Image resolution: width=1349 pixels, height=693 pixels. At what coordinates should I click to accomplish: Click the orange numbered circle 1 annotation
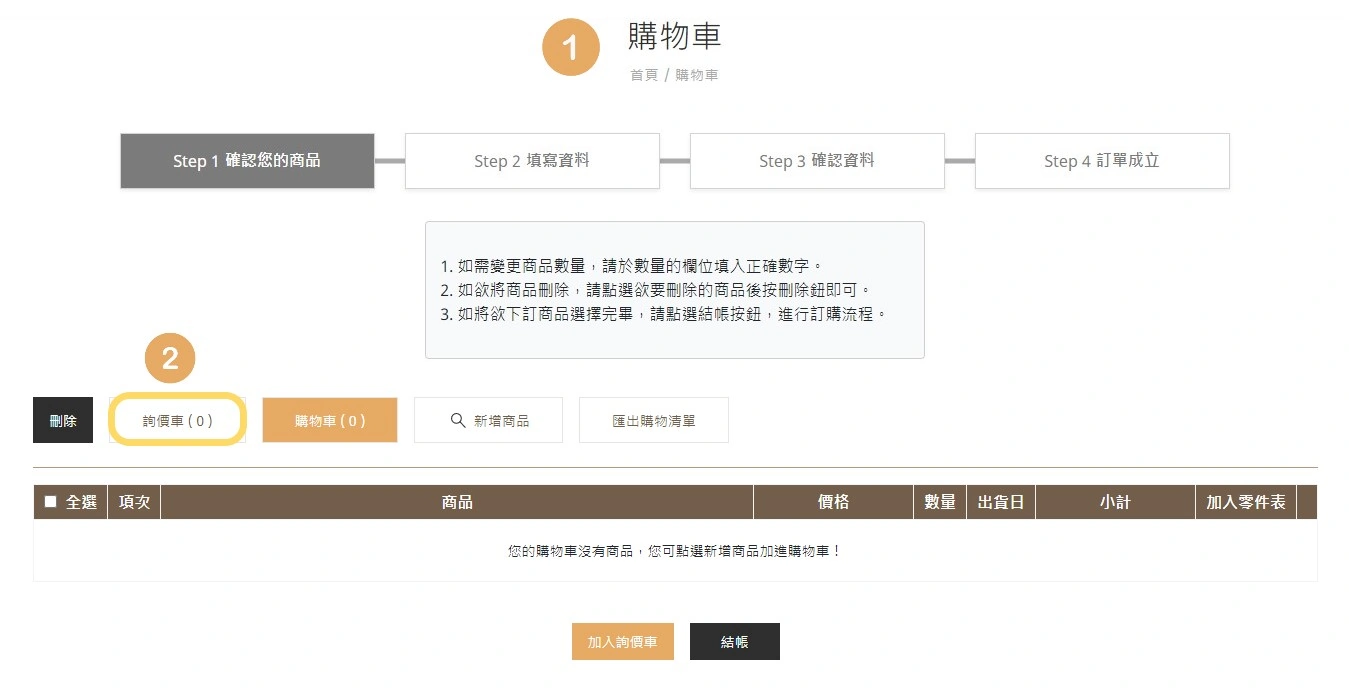click(x=571, y=47)
